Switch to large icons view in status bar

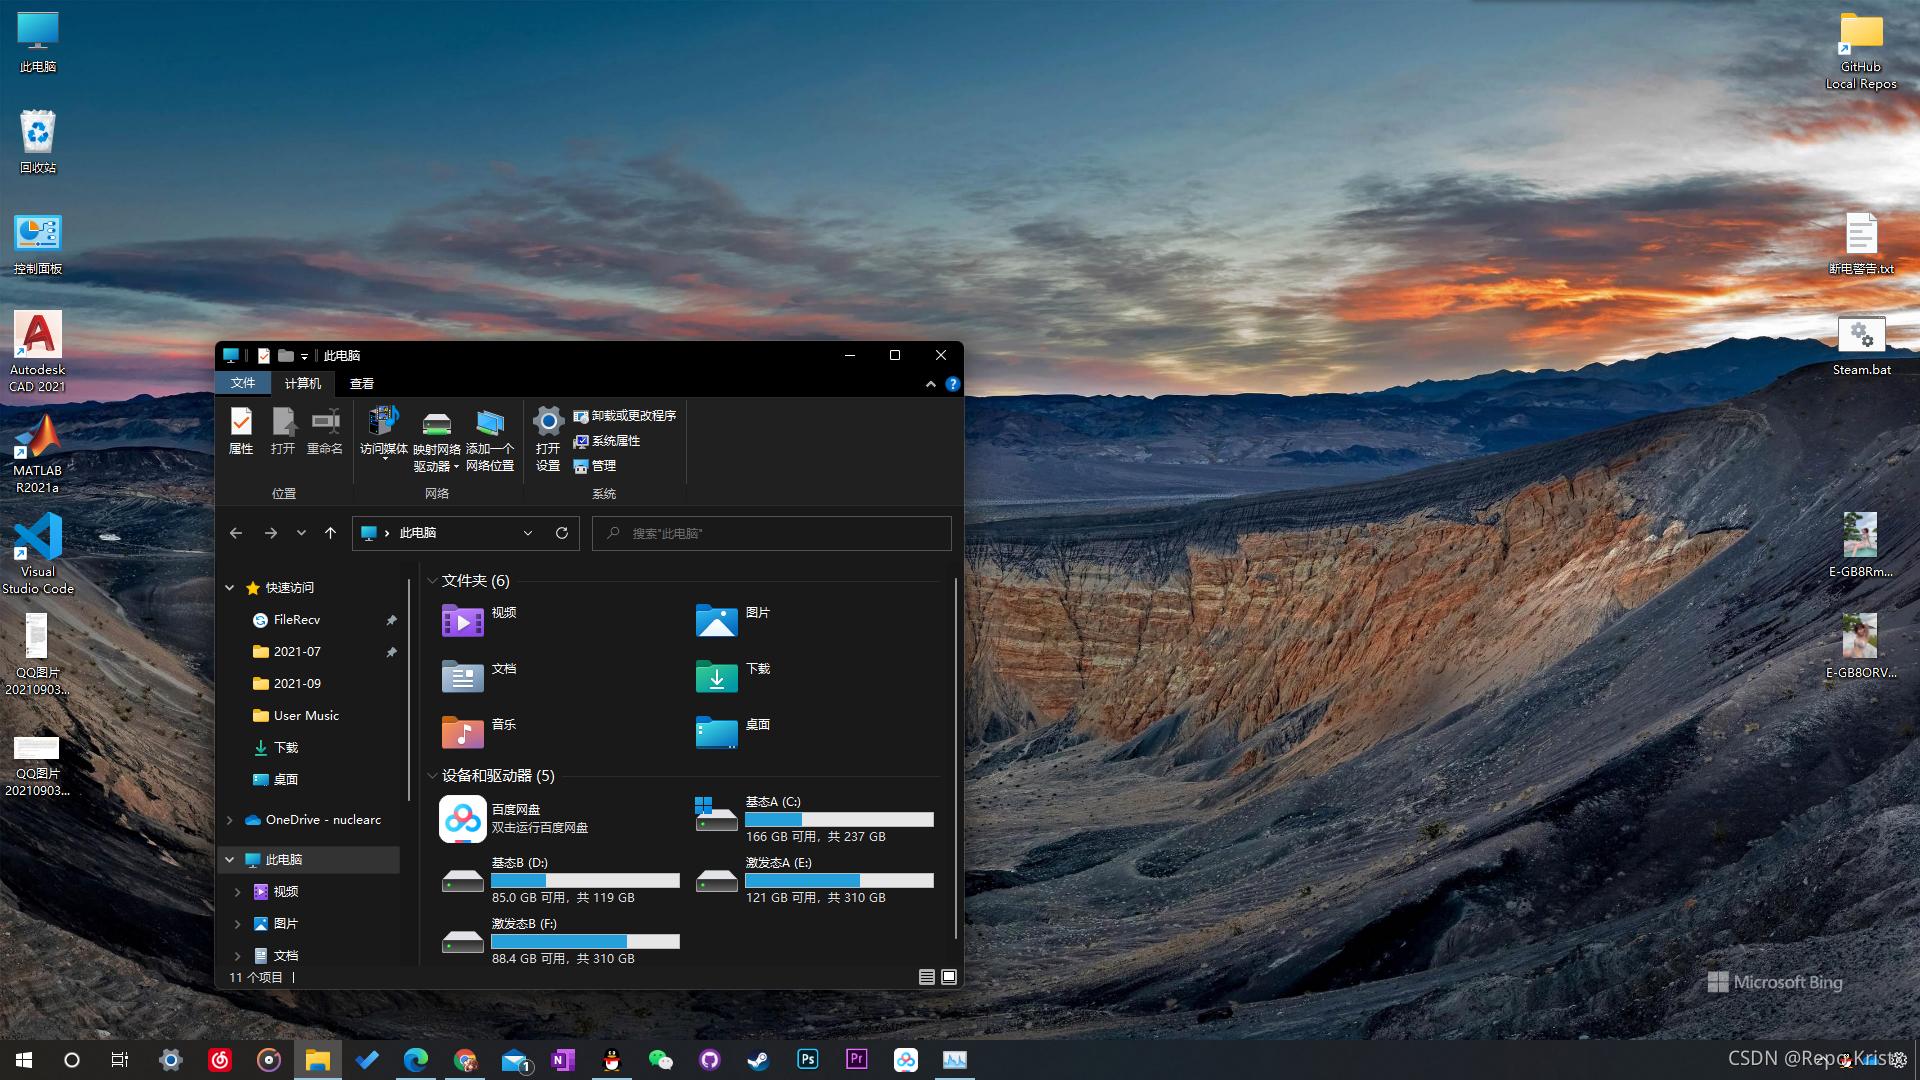click(x=948, y=977)
